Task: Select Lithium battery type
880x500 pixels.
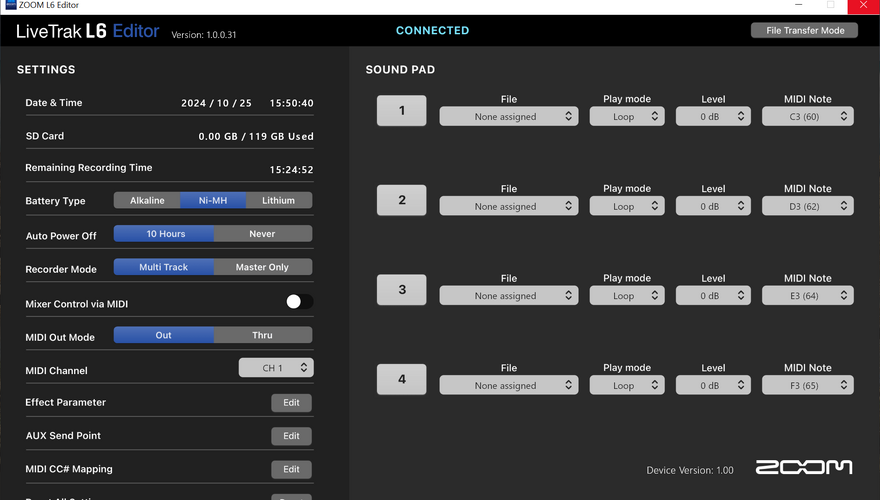Action: [278, 200]
